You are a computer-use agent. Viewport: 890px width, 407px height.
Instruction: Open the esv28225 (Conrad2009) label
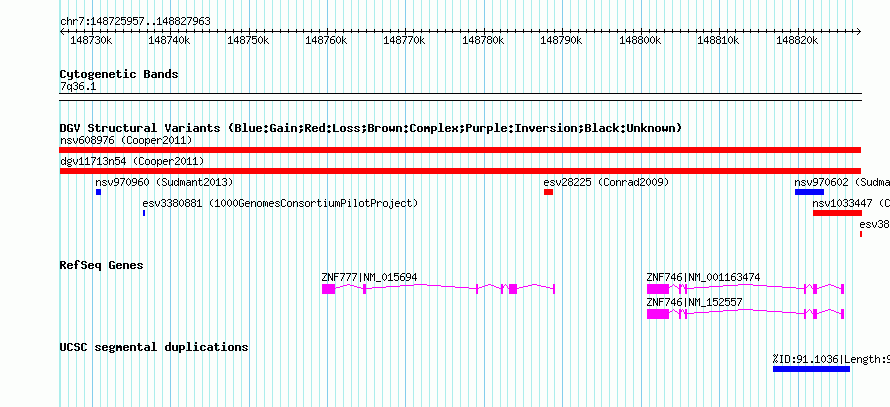[606, 182]
